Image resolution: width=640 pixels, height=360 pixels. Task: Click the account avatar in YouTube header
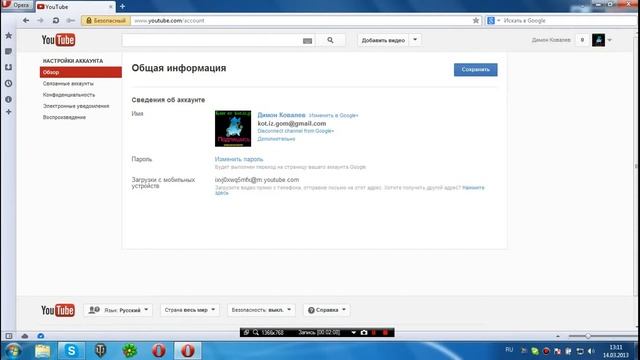pos(598,40)
